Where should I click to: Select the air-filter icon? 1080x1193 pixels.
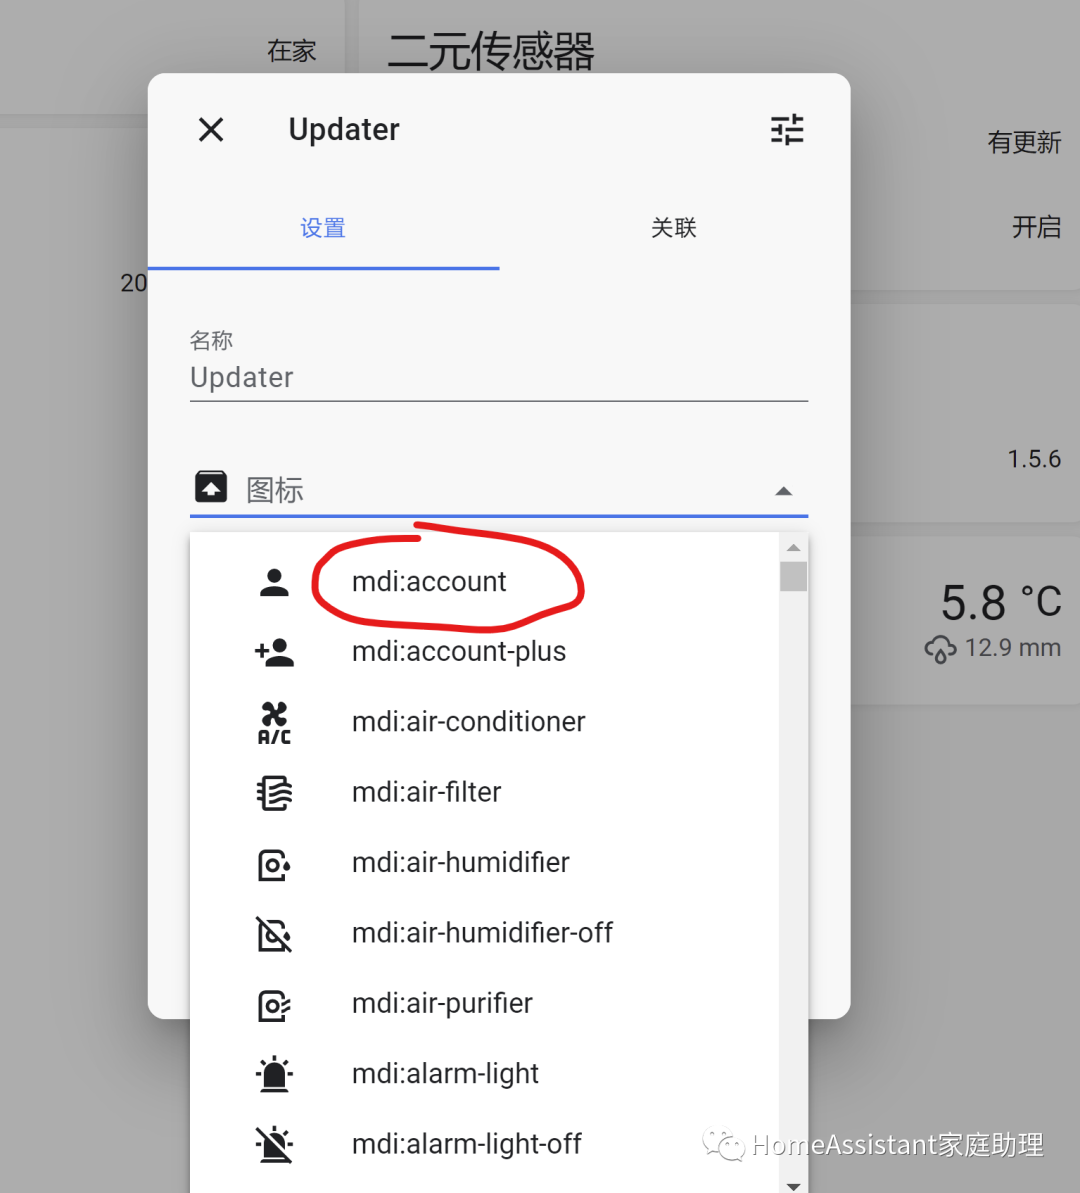click(274, 793)
